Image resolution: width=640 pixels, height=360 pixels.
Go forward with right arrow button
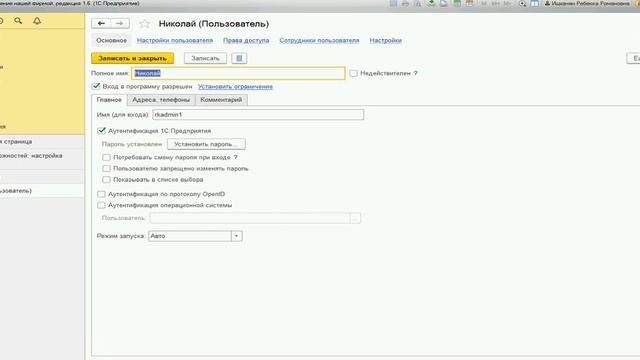click(120, 24)
